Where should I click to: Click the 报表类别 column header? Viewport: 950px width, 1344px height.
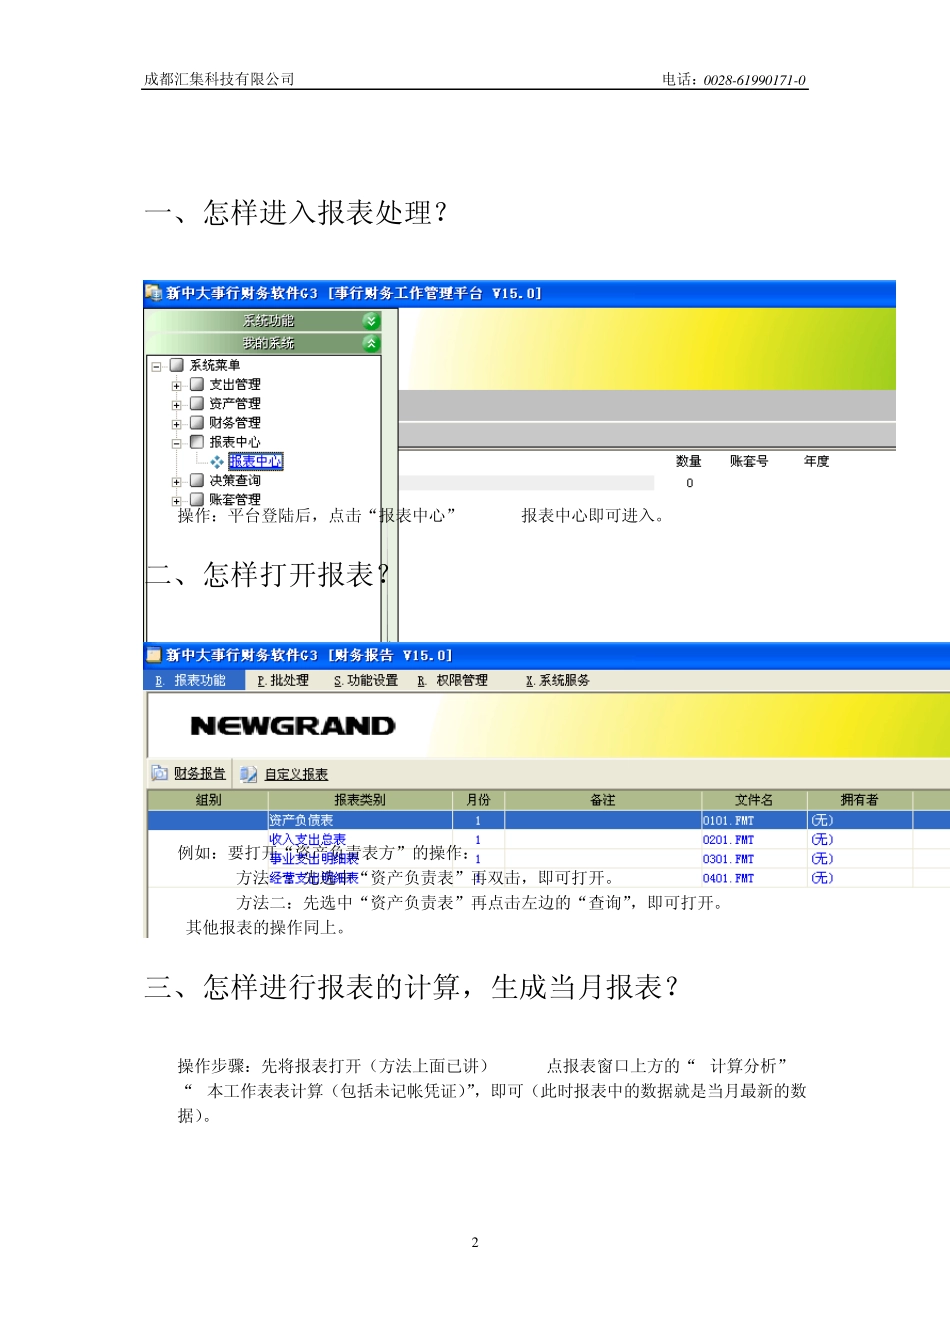[360, 800]
